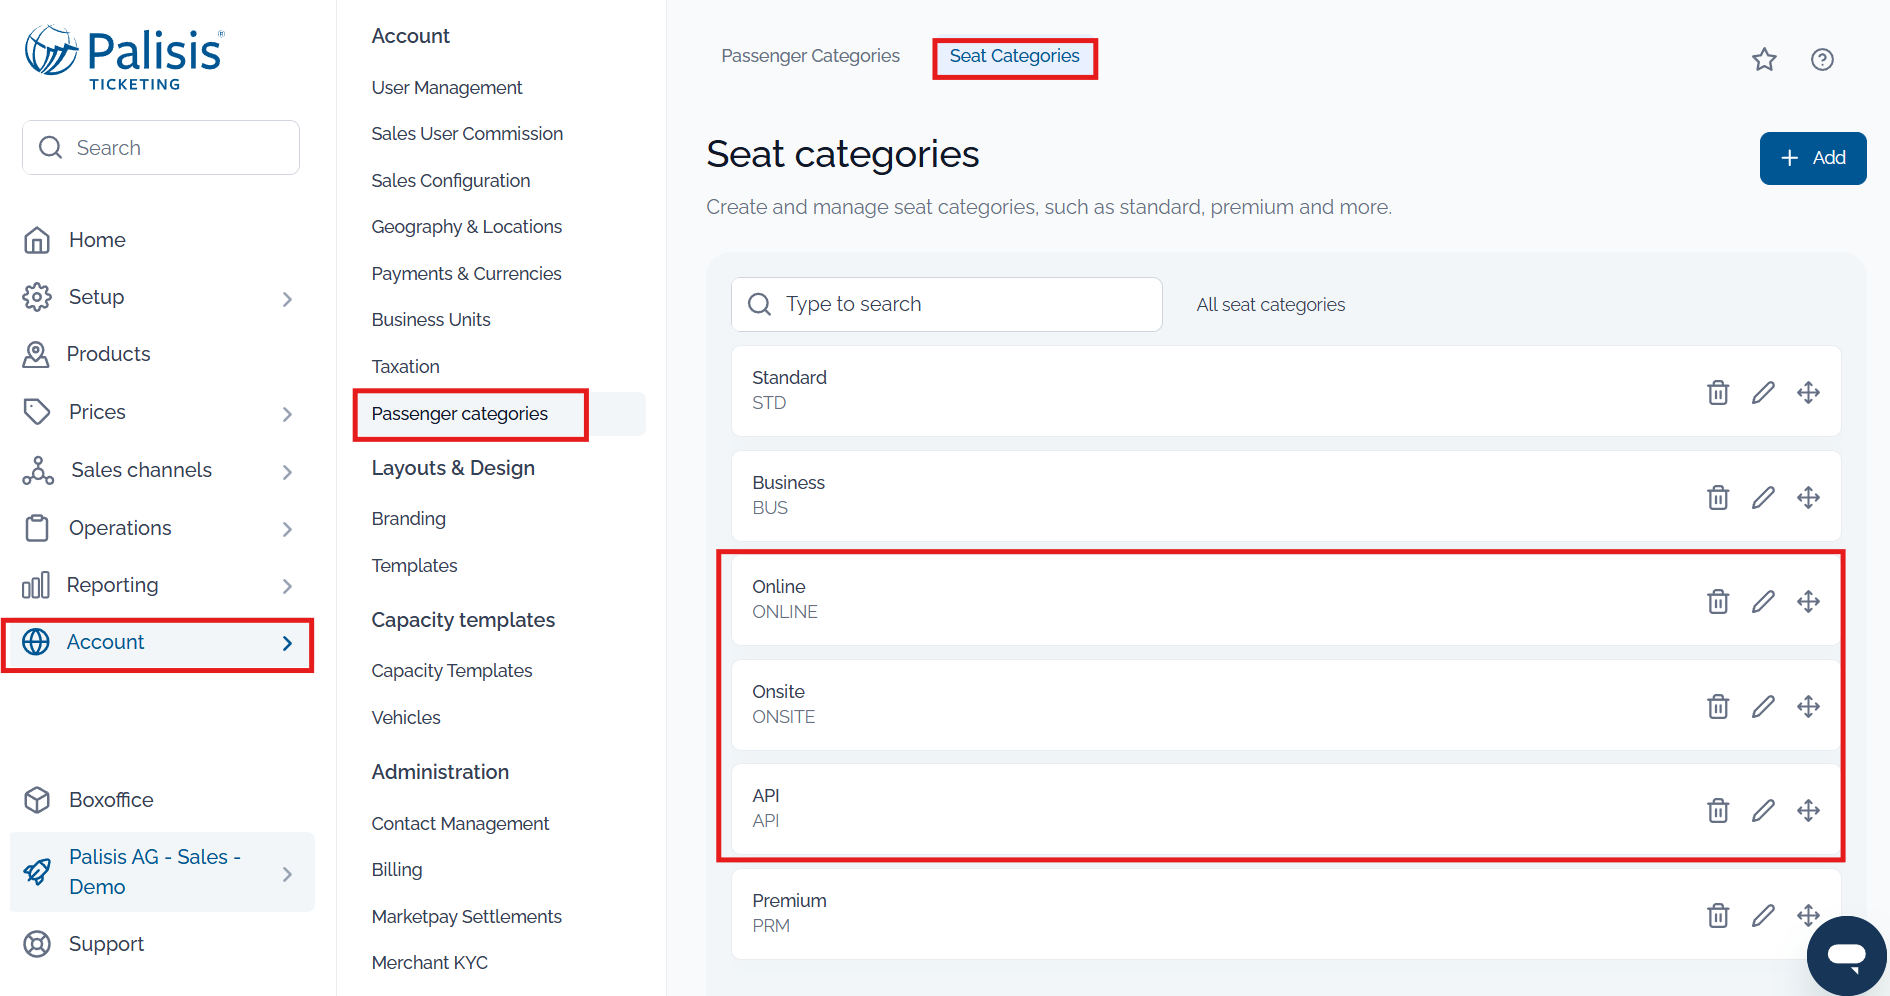Edit the Onsite seat category
Screen dimensions: 1890x996
[1763, 706]
